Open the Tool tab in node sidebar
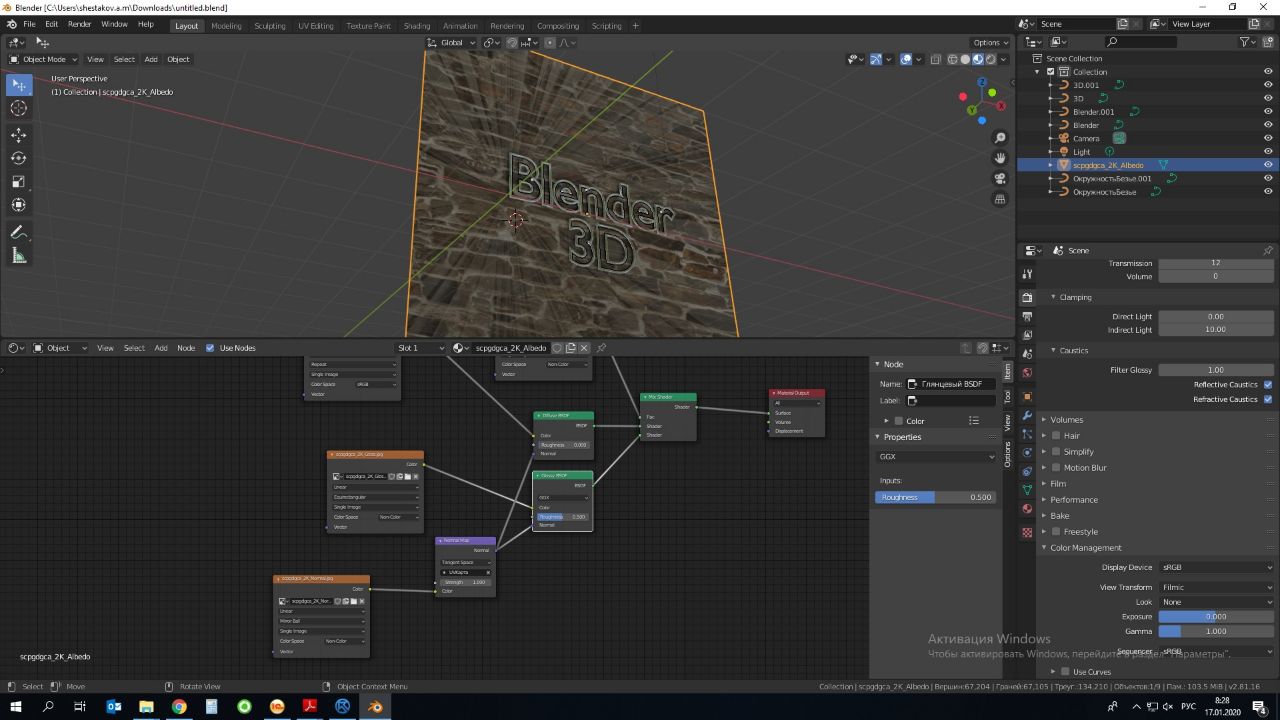Viewport: 1280px width, 720px height. [x=1007, y=396]
